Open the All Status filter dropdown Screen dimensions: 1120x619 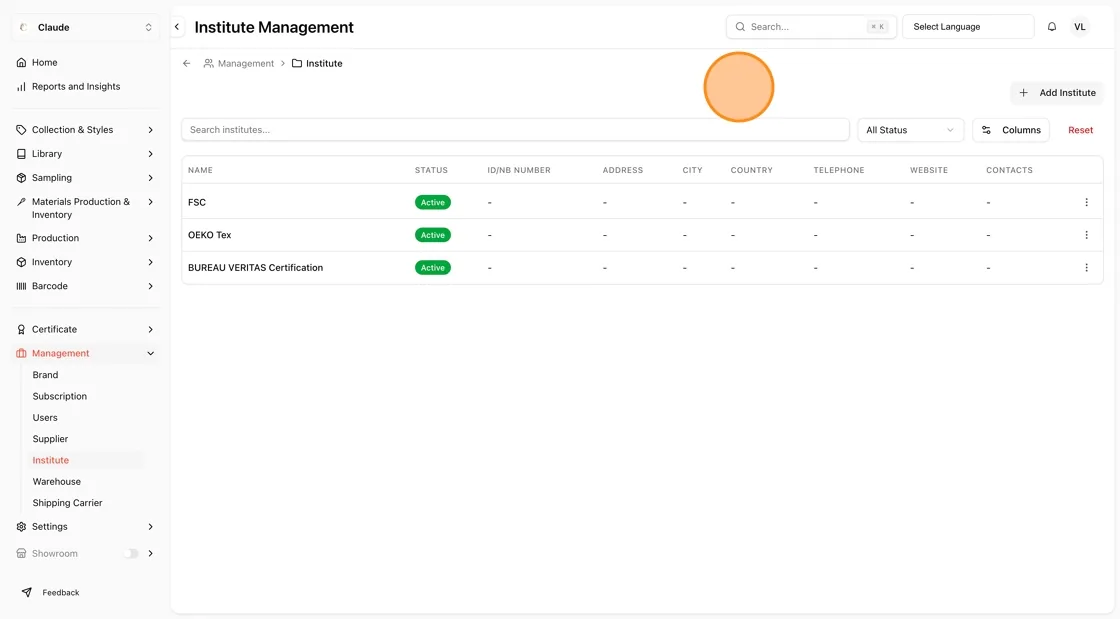(x=910, y=130)
